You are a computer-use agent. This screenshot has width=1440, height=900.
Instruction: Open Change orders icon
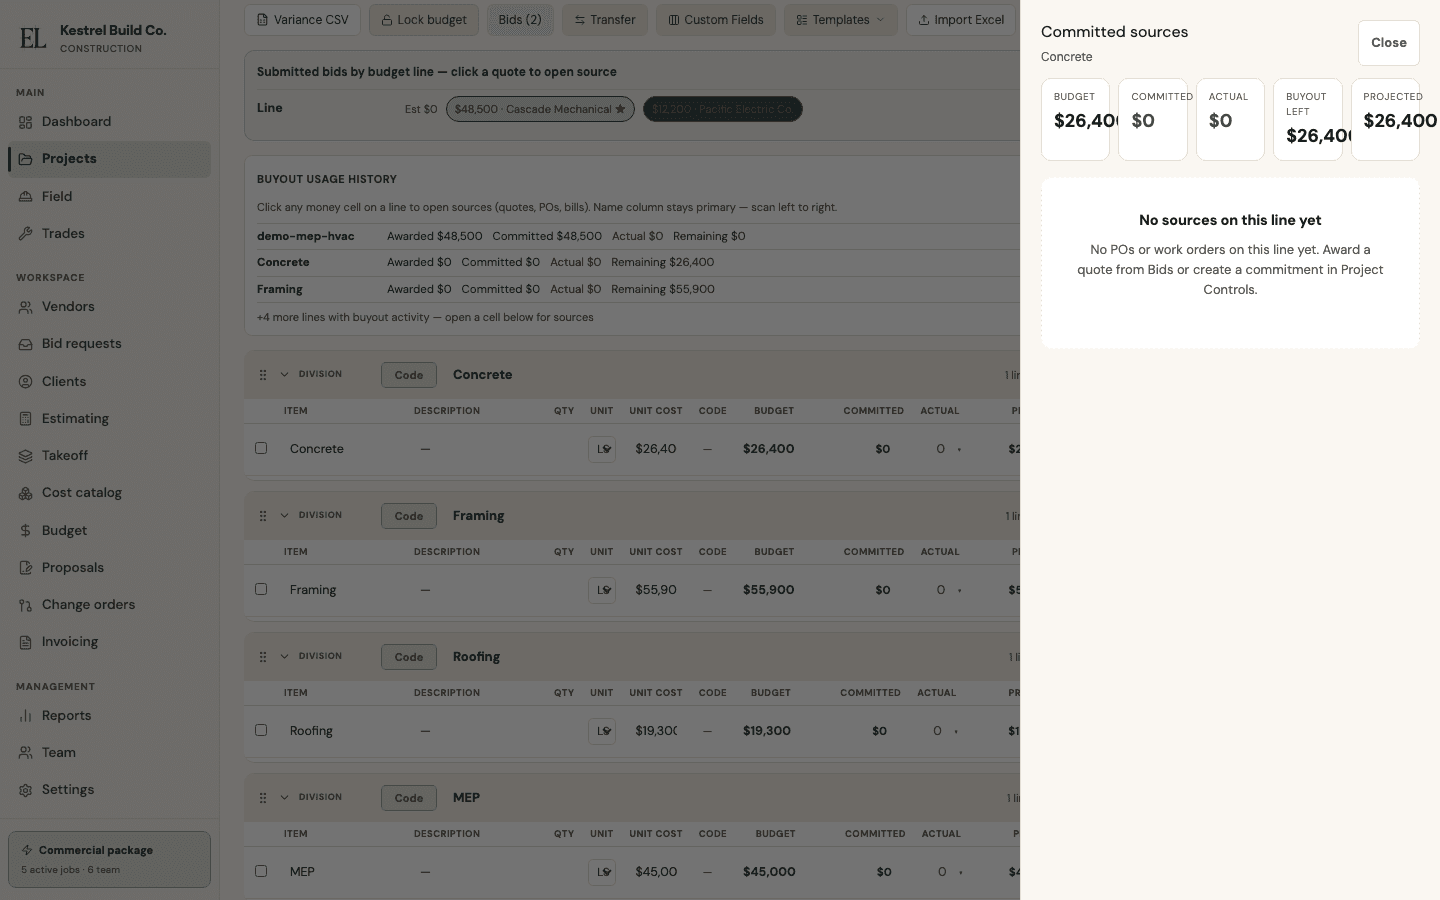click(26, 605)
